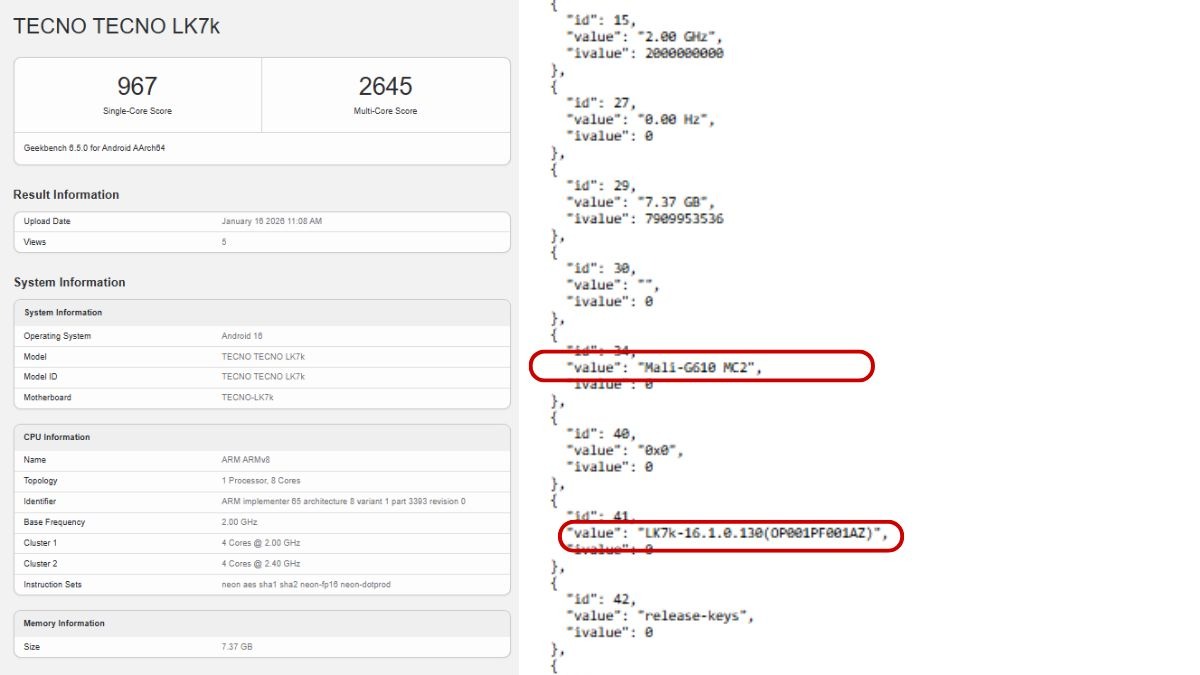Image resolution: width=1200 pixels, height=675 pixels.
Task: Select JSON "value": "0.00 Hz" line
Action: coord(641,119)
